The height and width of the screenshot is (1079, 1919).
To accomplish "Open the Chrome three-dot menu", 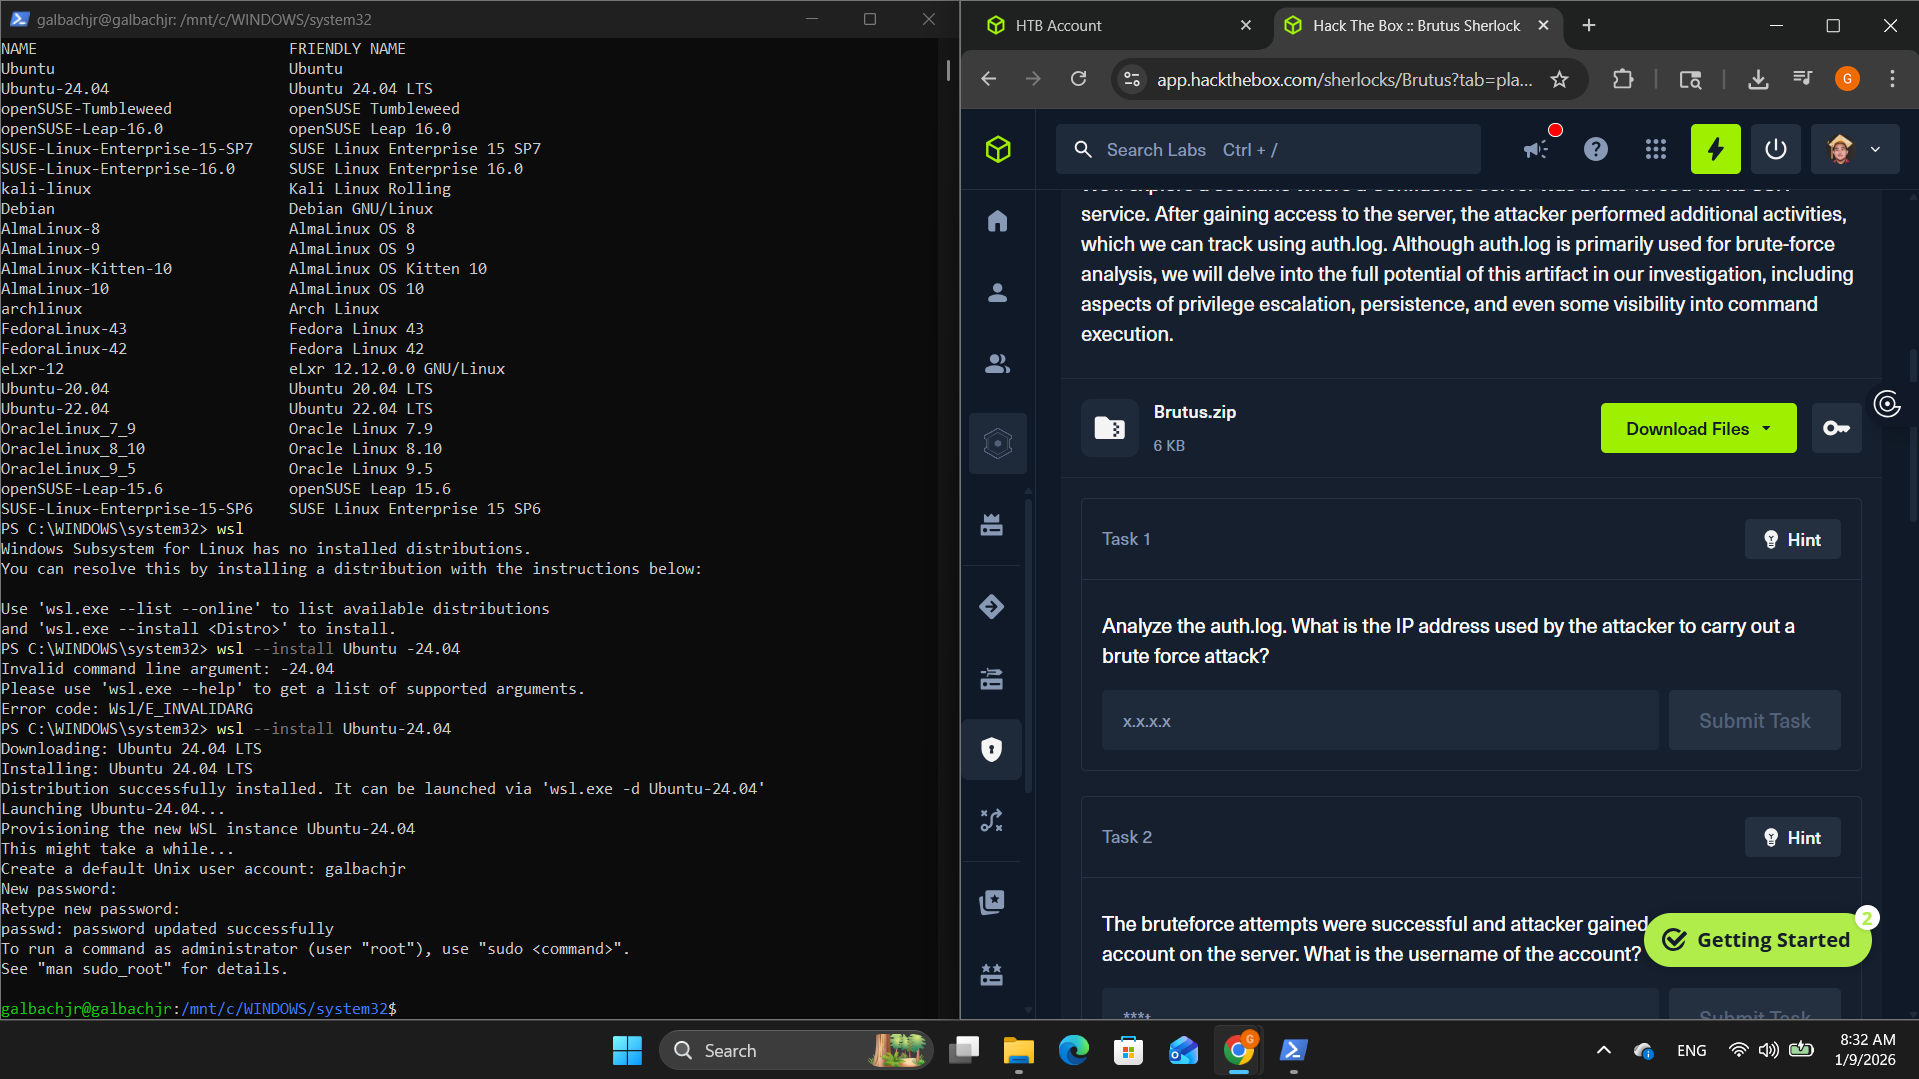I will 1892,79.
